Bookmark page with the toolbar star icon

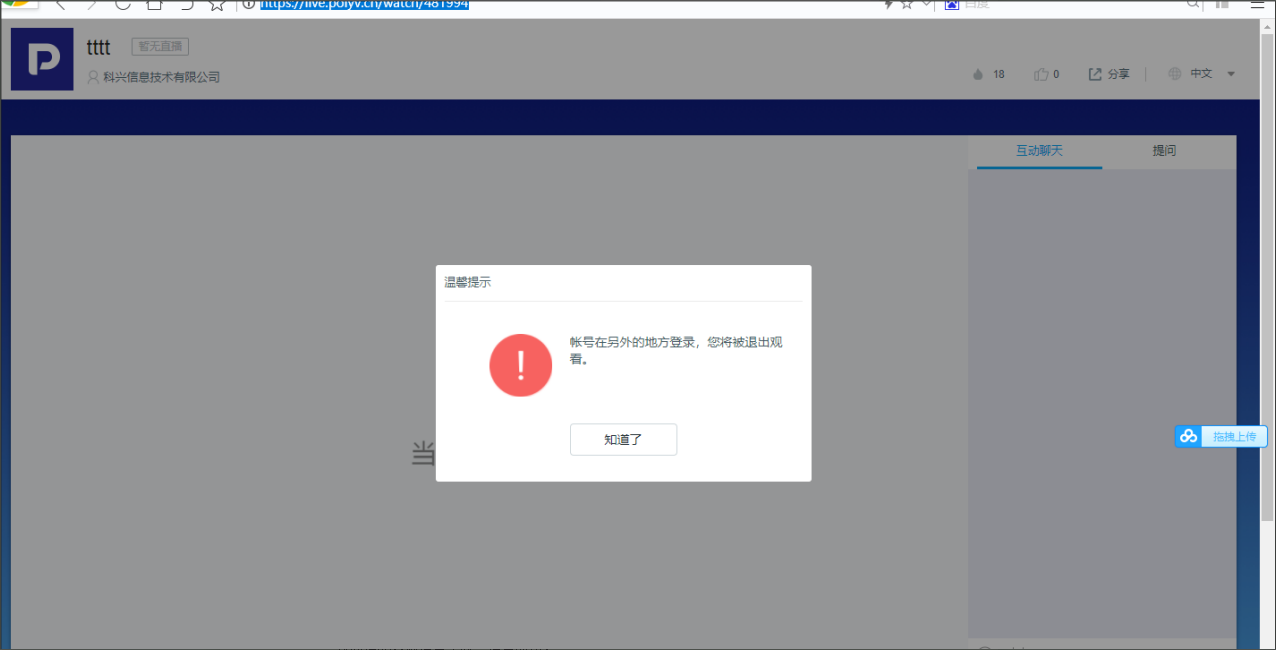216,4
